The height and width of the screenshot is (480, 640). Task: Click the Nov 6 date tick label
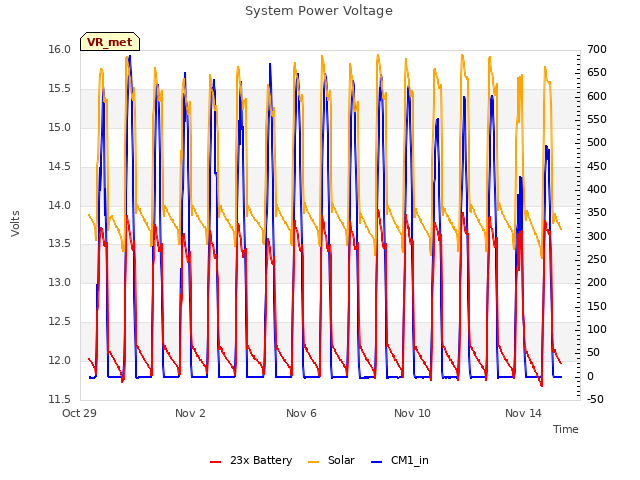pyautogui.click(x=301, y=413)
